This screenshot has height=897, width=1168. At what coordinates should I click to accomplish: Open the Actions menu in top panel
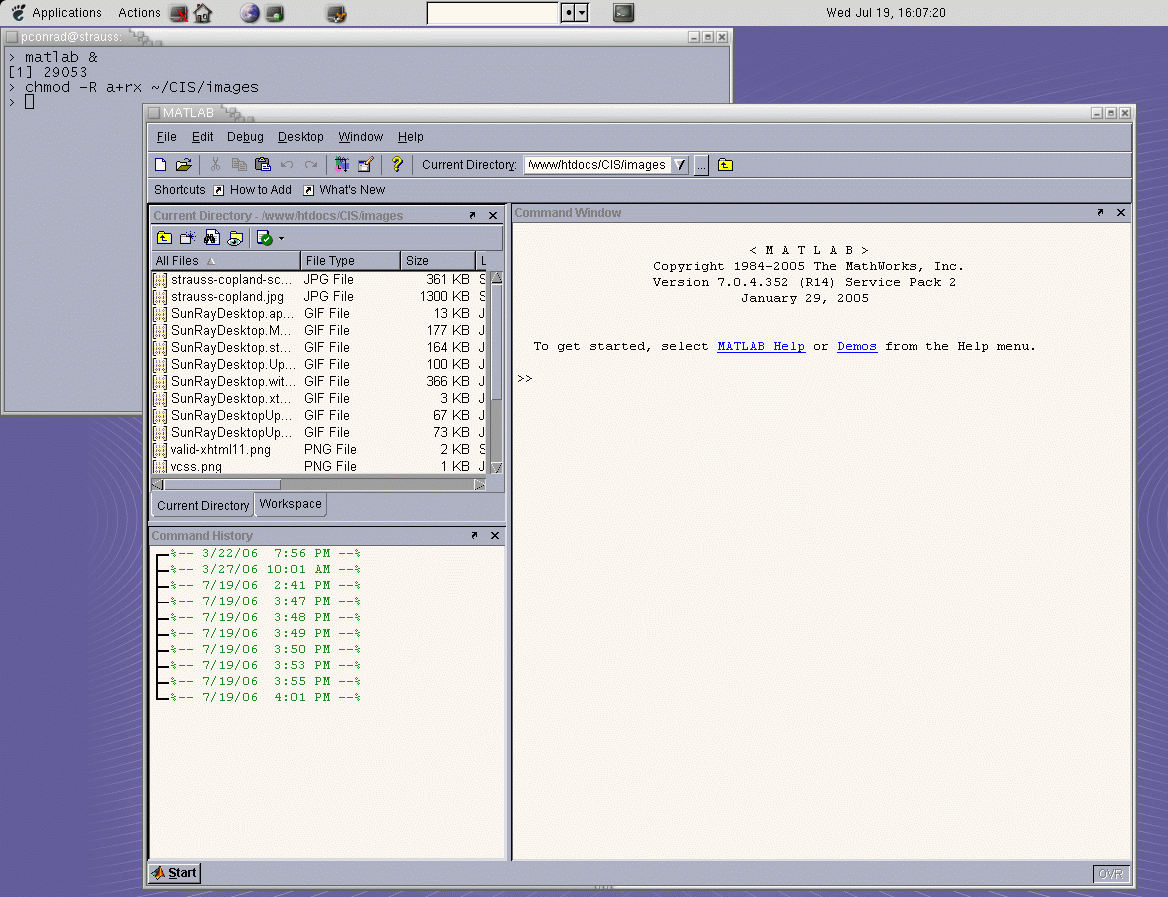tap(139, 13)
